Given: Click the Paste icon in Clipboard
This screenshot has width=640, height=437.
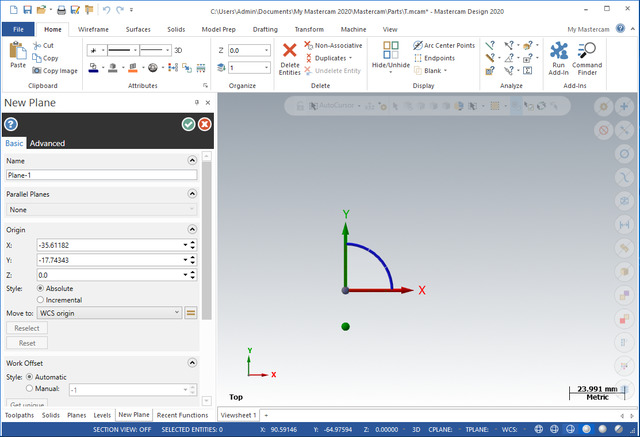Looking at the screenshot, I should tap(17, 50).
